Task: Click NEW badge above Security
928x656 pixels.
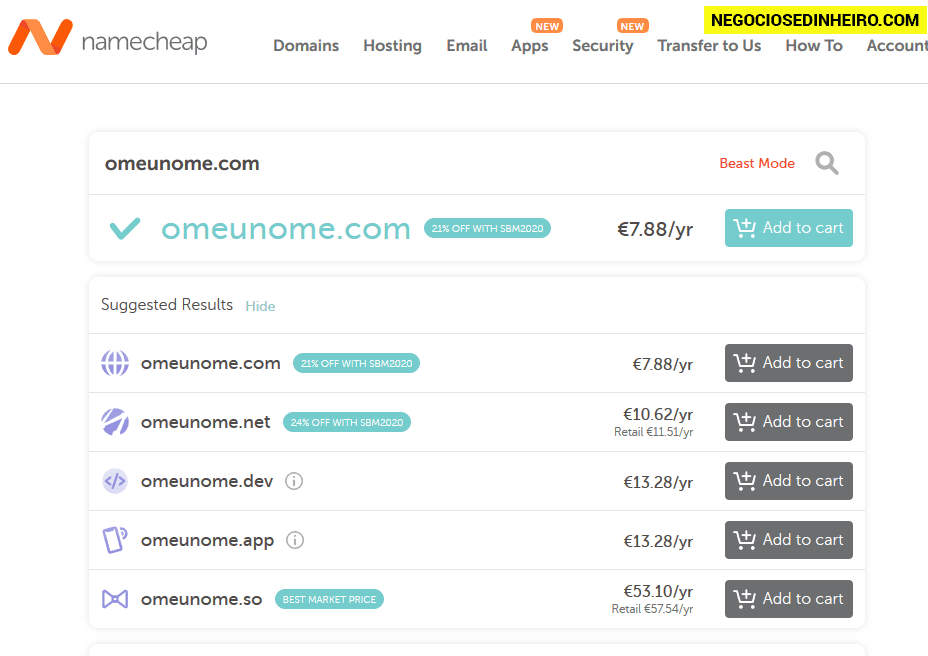Action: (633, 26)
